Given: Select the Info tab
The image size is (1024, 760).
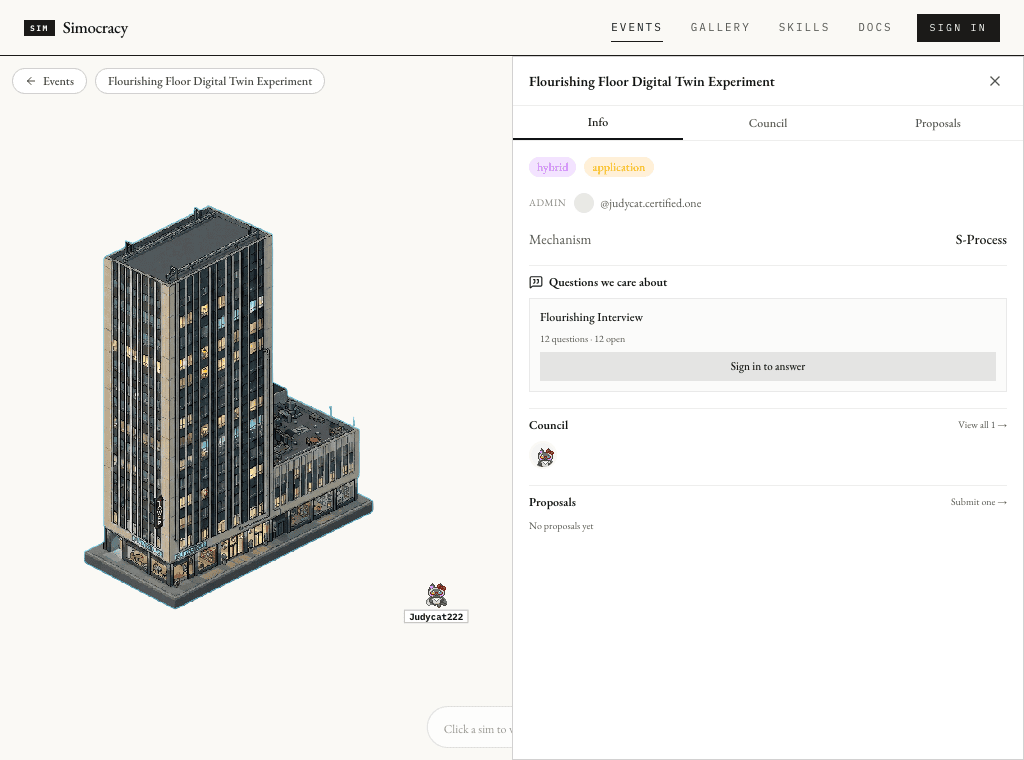Looking at the screenshot, I should click(x=598, y=123).
